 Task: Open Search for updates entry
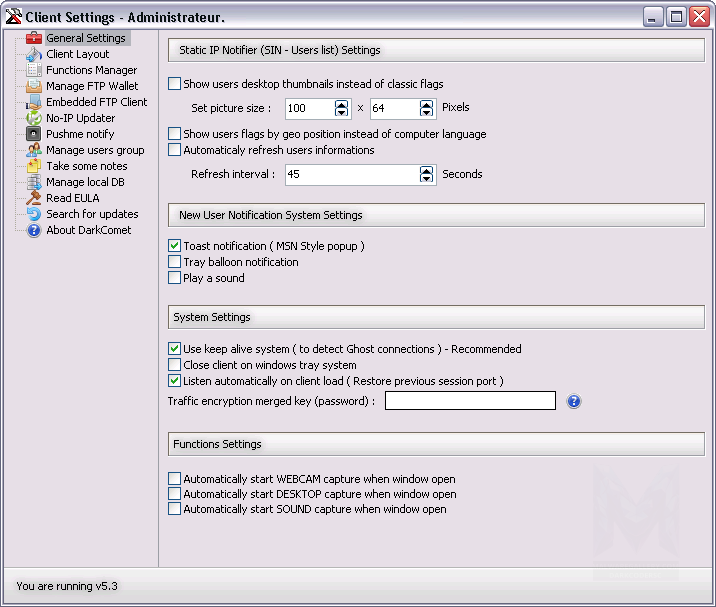pos(92,214)
